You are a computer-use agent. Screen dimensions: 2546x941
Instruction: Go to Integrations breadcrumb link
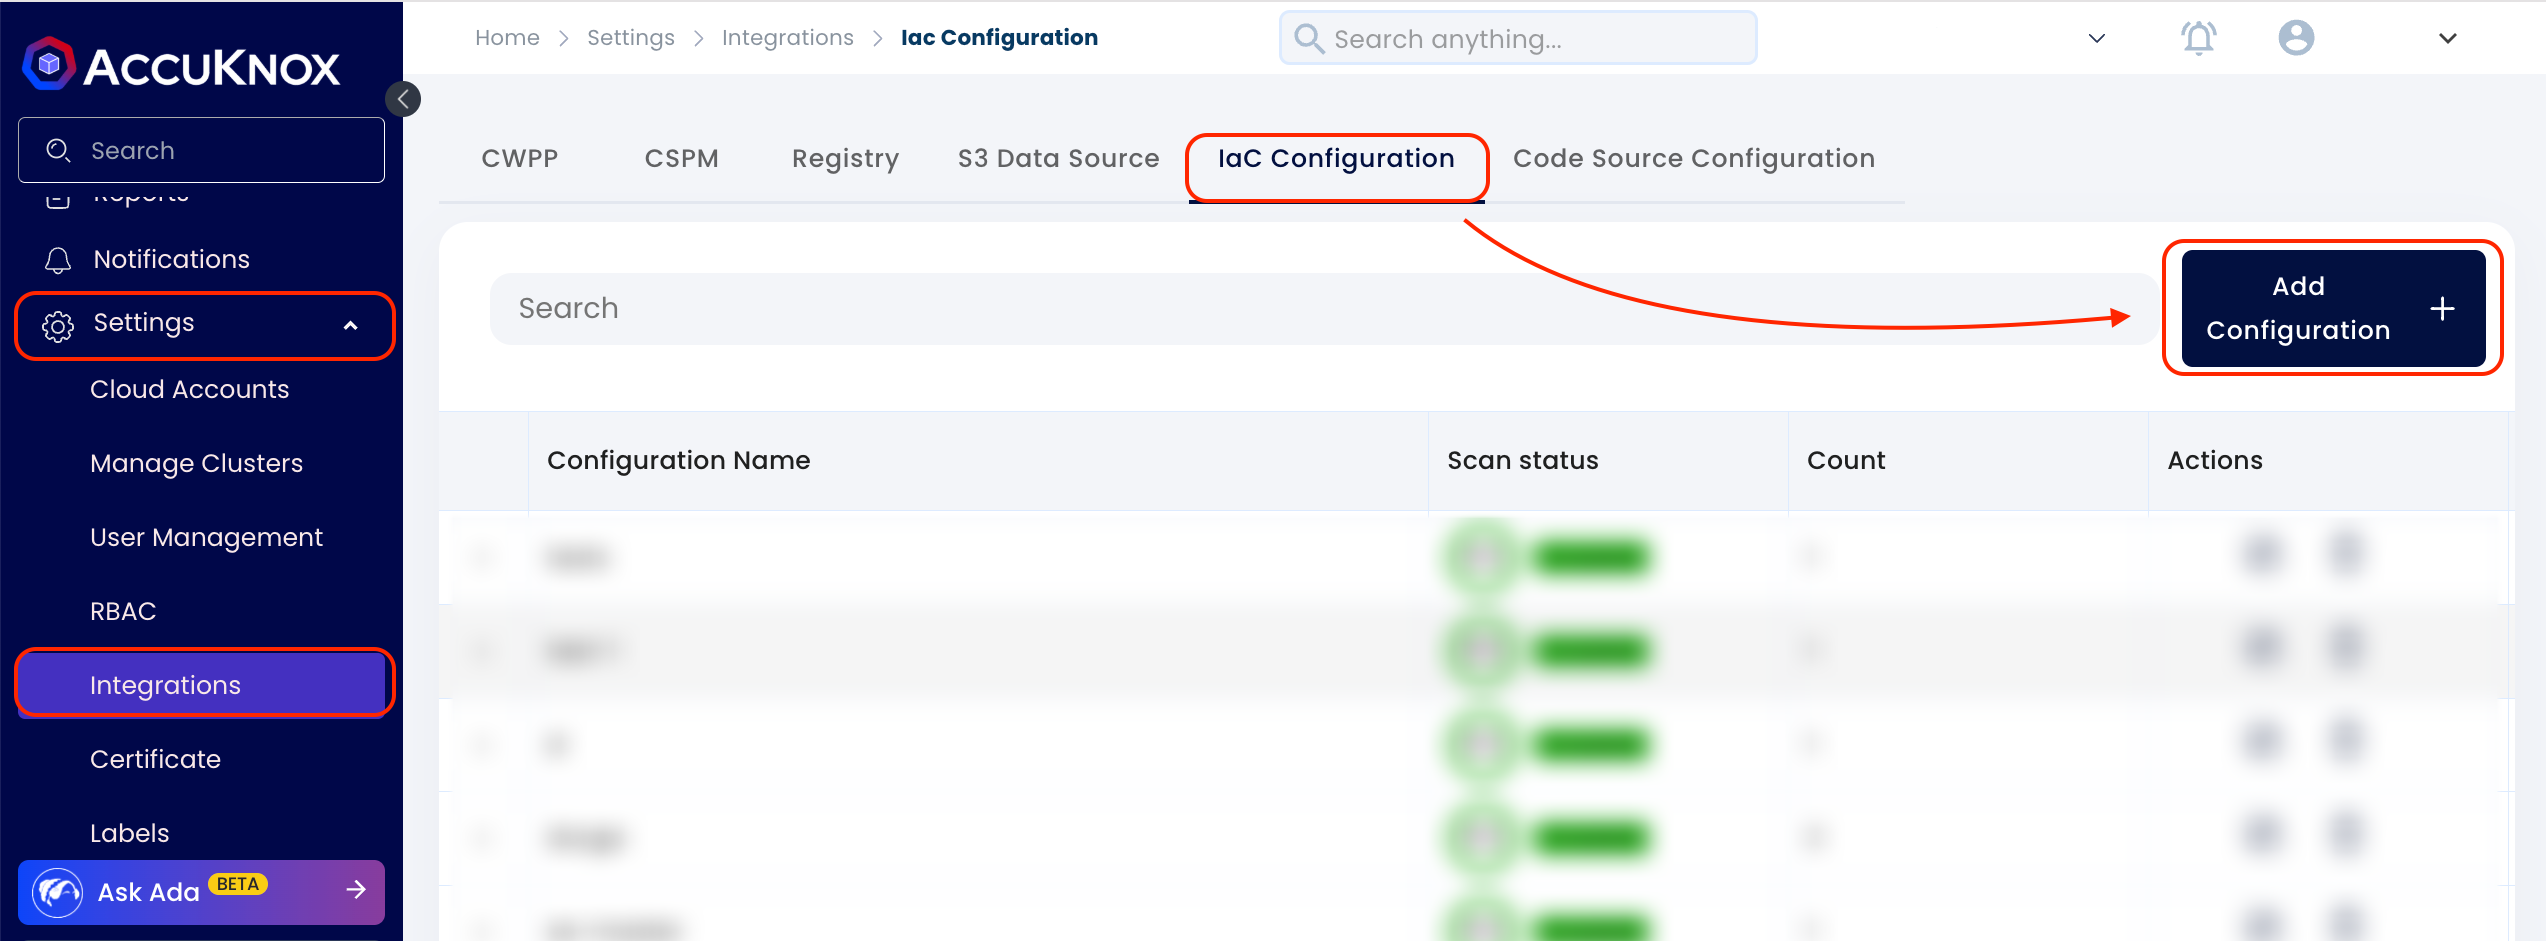787,38
